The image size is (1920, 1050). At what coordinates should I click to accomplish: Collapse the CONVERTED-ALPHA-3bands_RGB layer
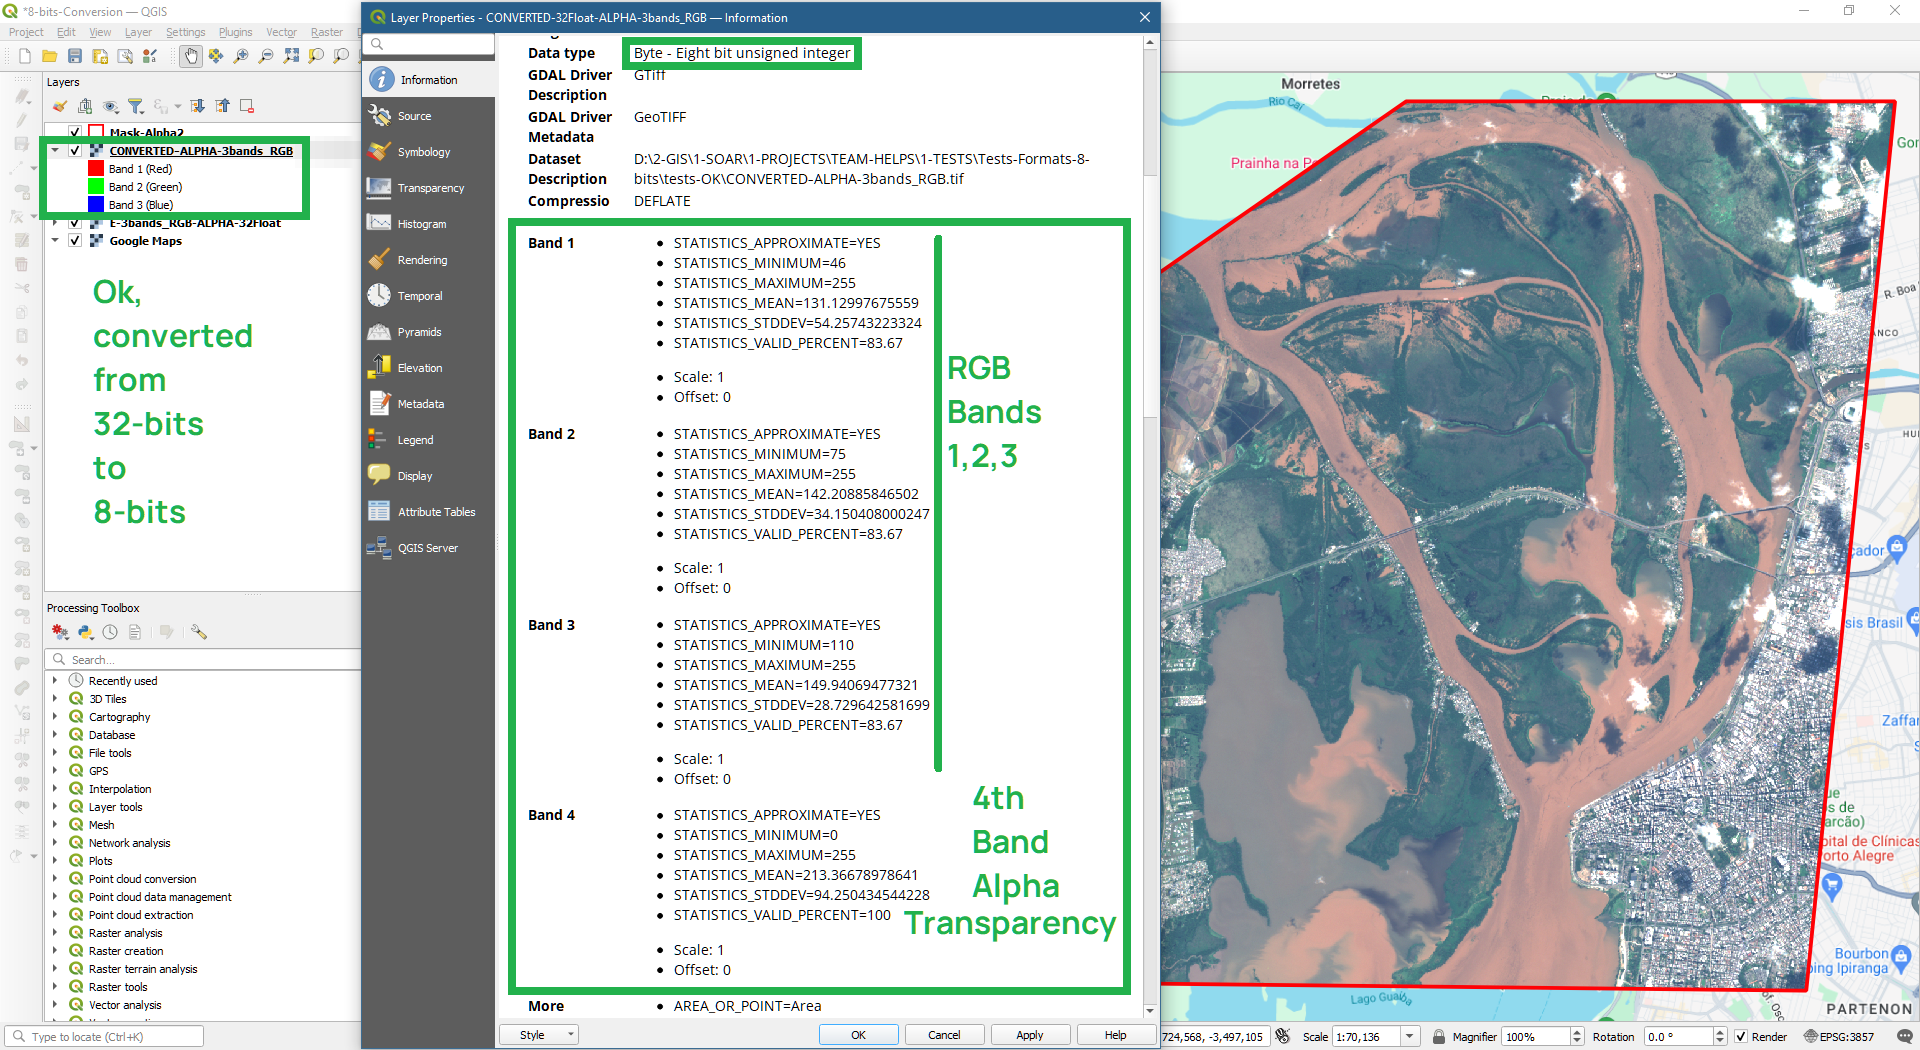pos(57,150)
